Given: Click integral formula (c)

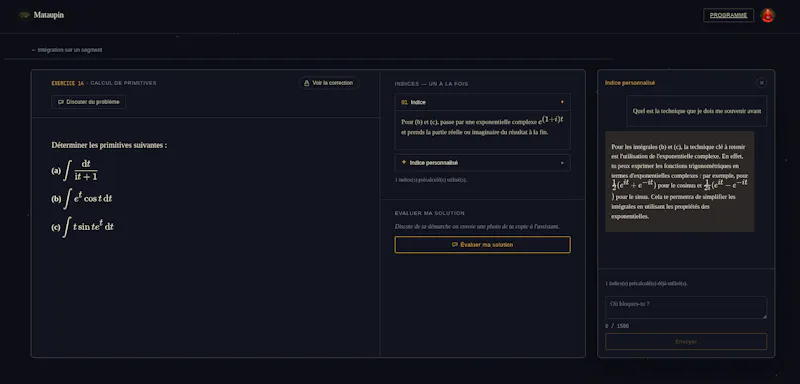Looking at the screenshot, I should coord(83,227).
